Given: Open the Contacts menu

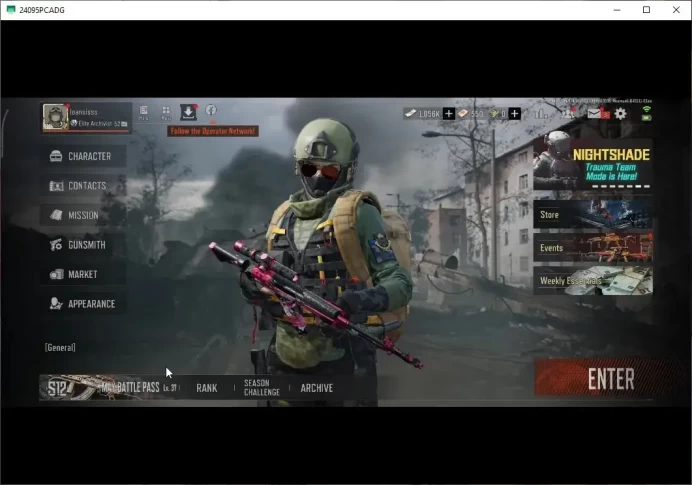Looking at the screenshot, I should 83,186.
